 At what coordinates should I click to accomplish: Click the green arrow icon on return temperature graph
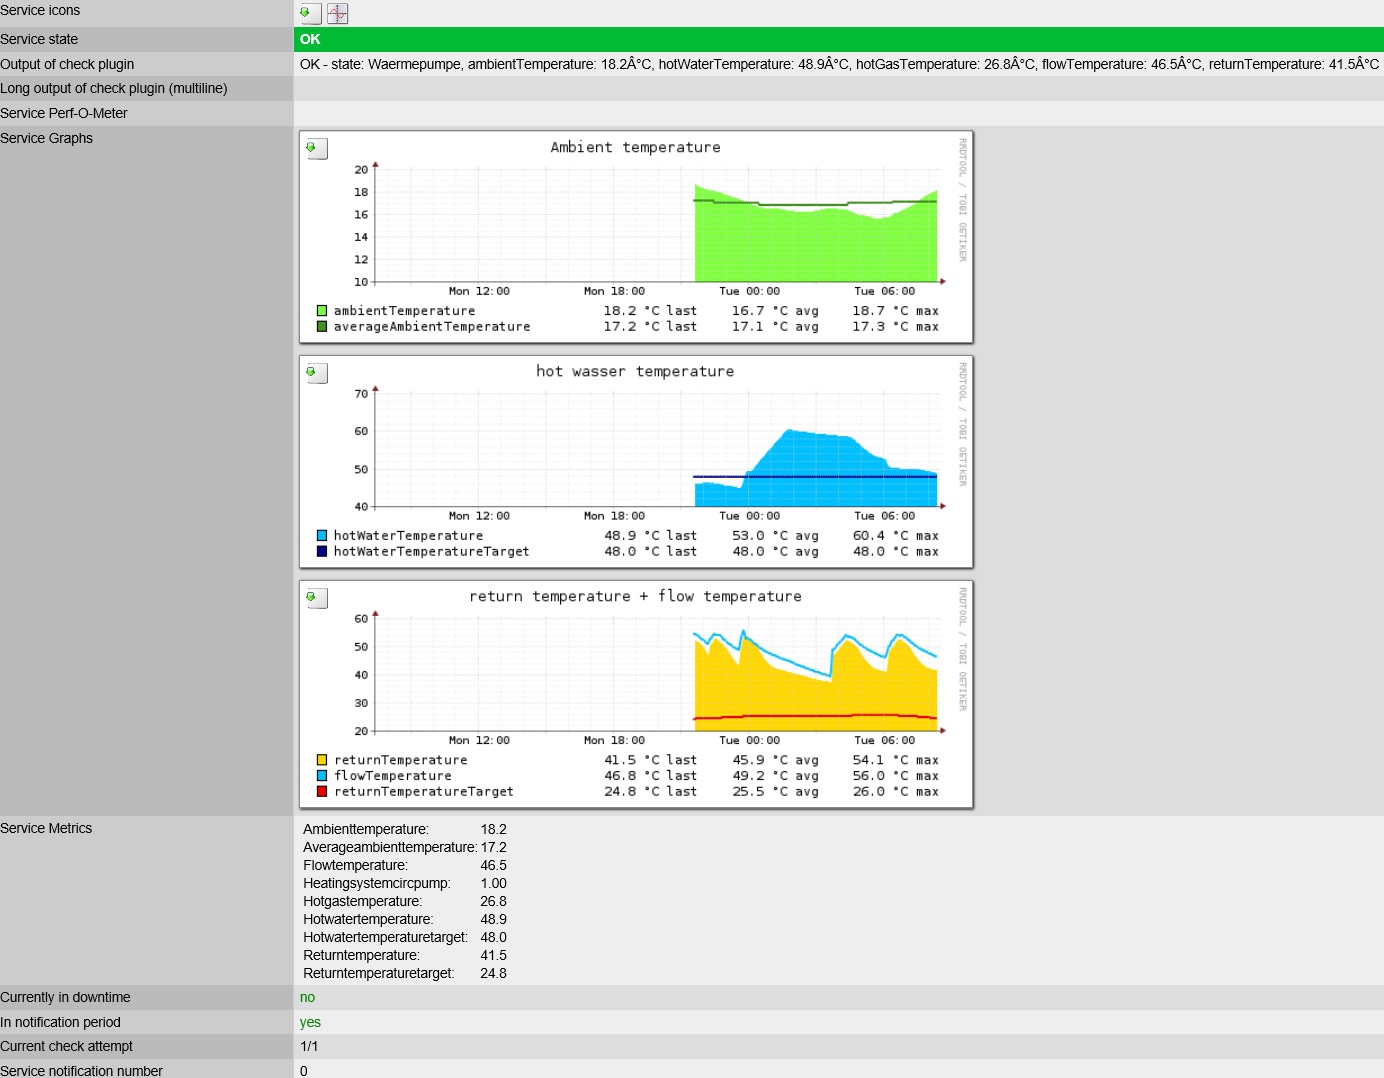coord(317,598)
